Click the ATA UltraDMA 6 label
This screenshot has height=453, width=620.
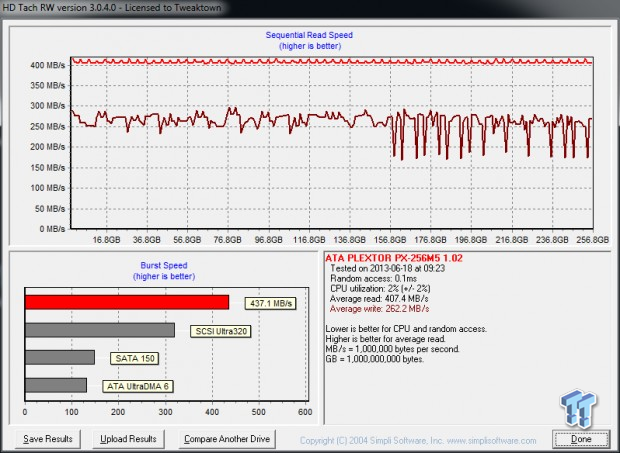pos(138,386)
